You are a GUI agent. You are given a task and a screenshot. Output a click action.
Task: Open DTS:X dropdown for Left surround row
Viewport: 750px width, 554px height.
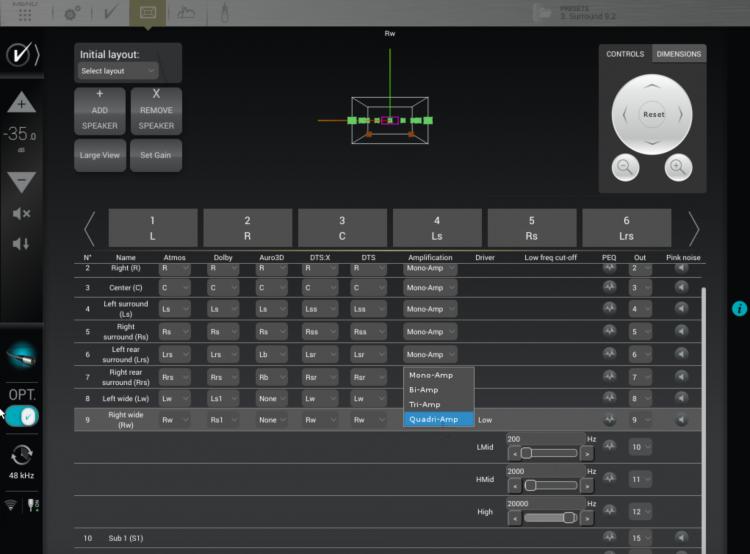point(320,309)
